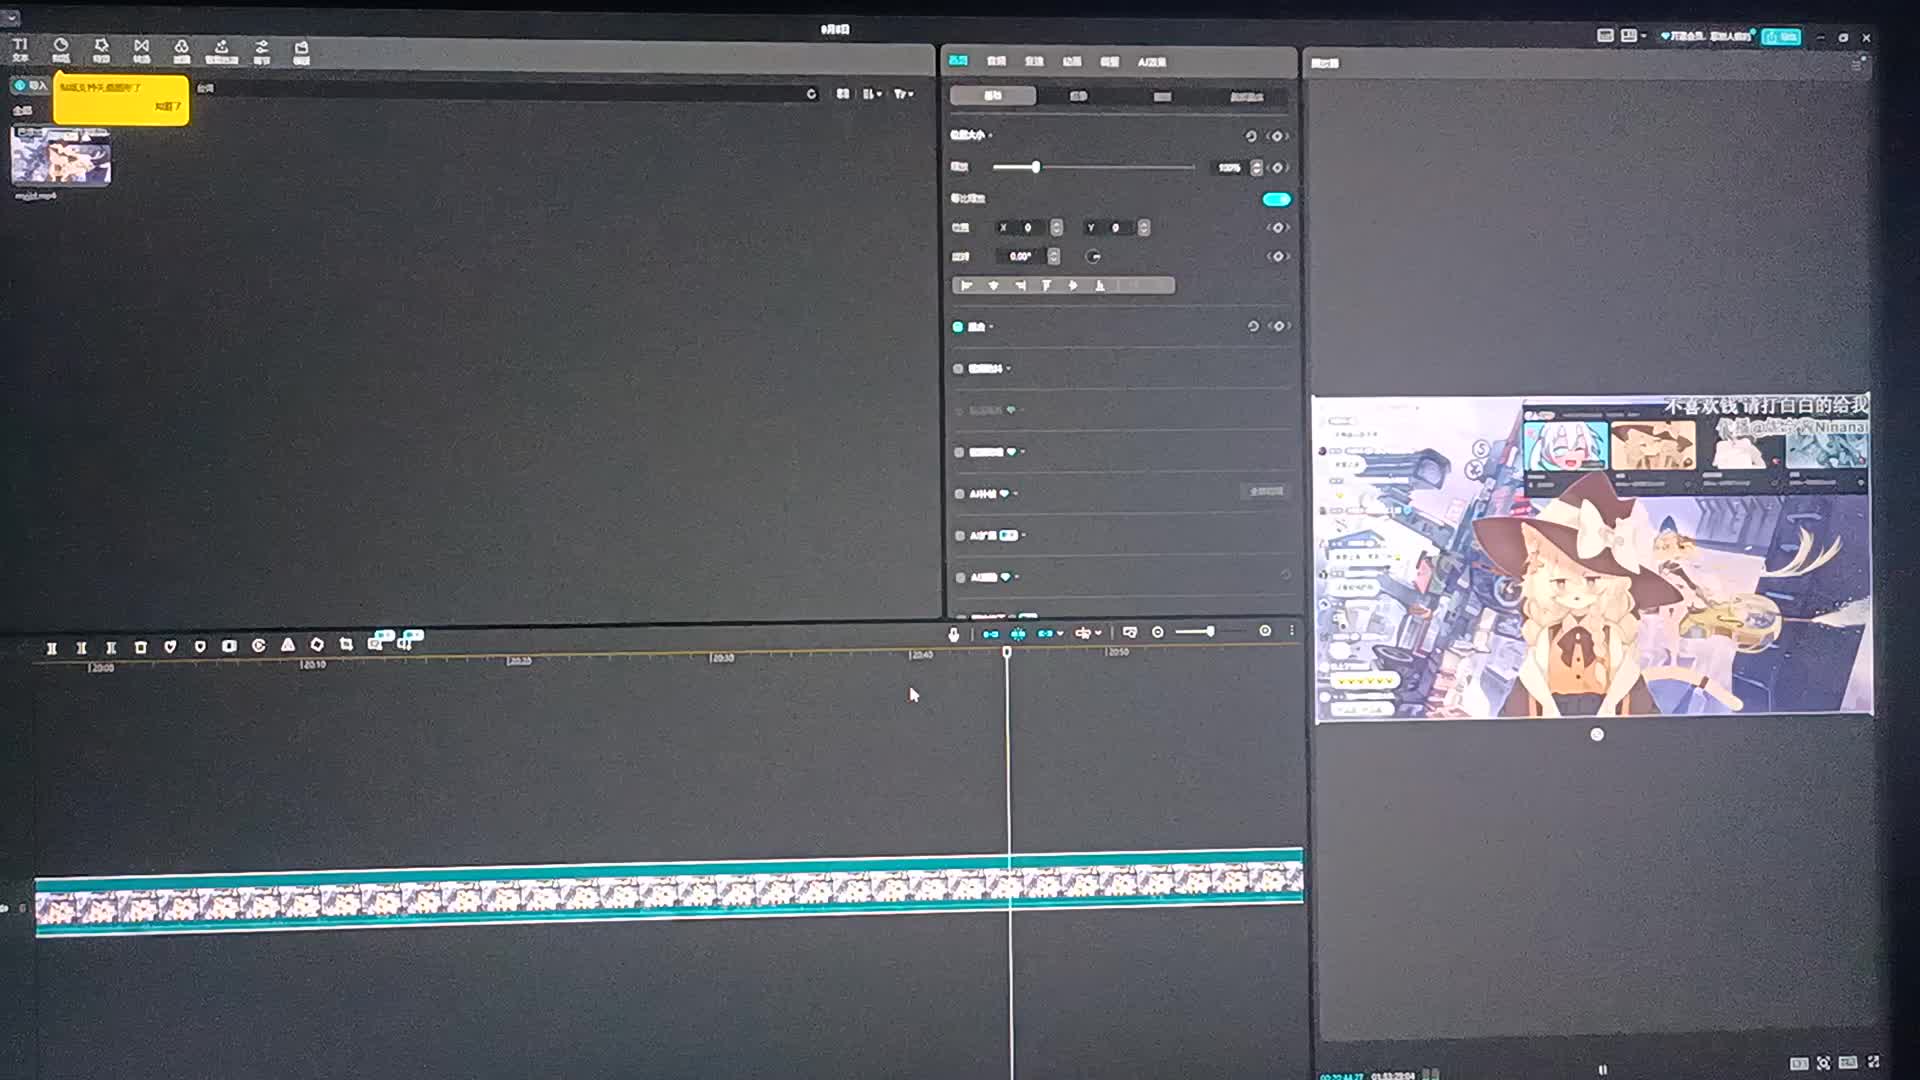Click the scale percentage stepper arrows
This screenshot has height=1080, width=1920.
[1257, 168]
